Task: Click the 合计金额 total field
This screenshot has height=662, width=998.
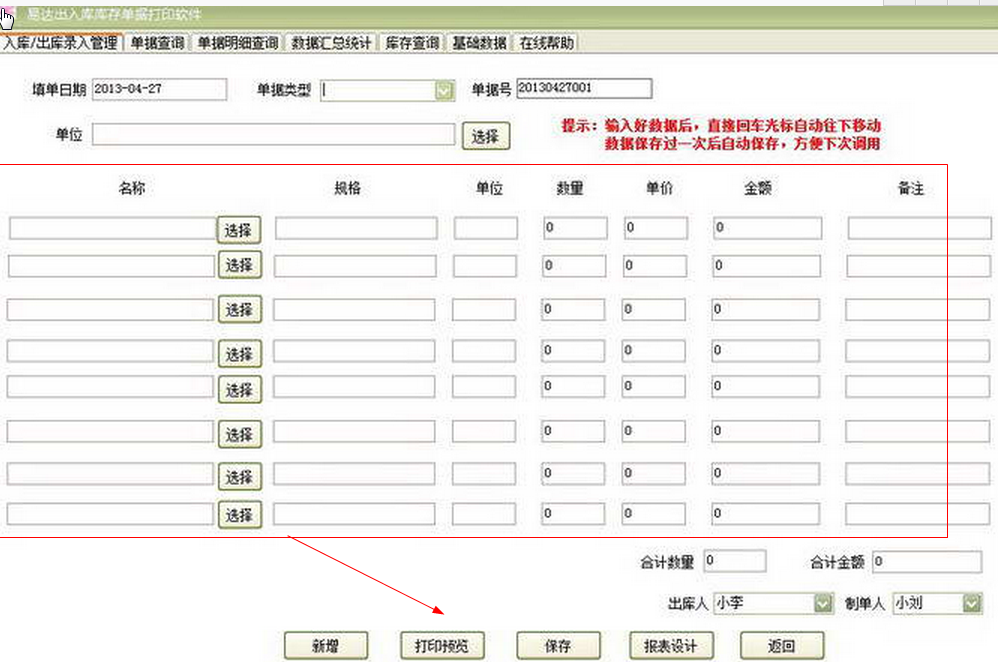Action: [927, 561]
